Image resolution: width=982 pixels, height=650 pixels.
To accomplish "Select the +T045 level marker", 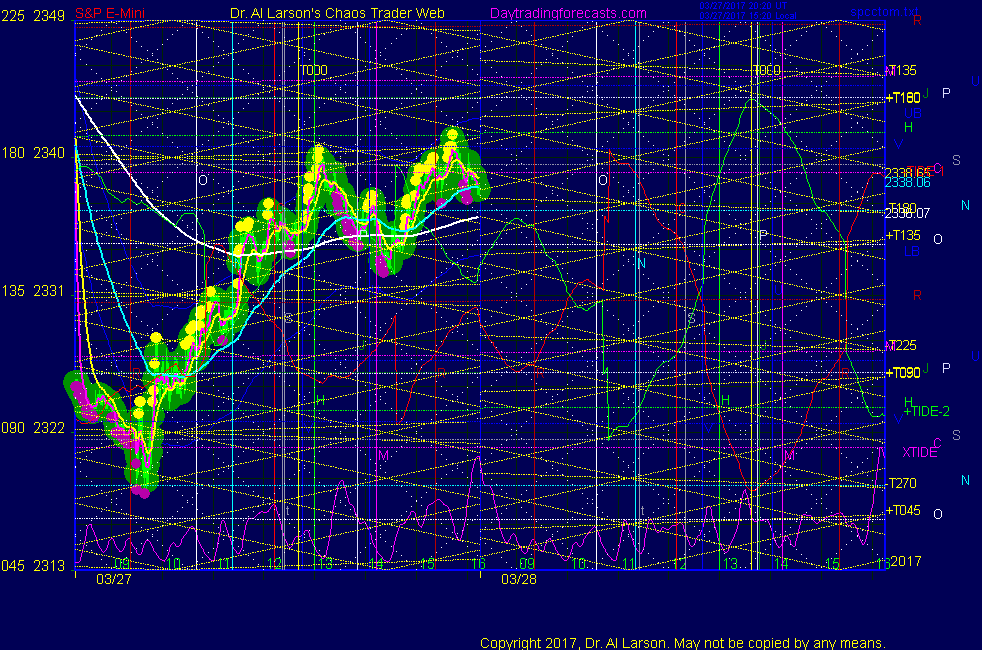I will (x=903, y=510).
